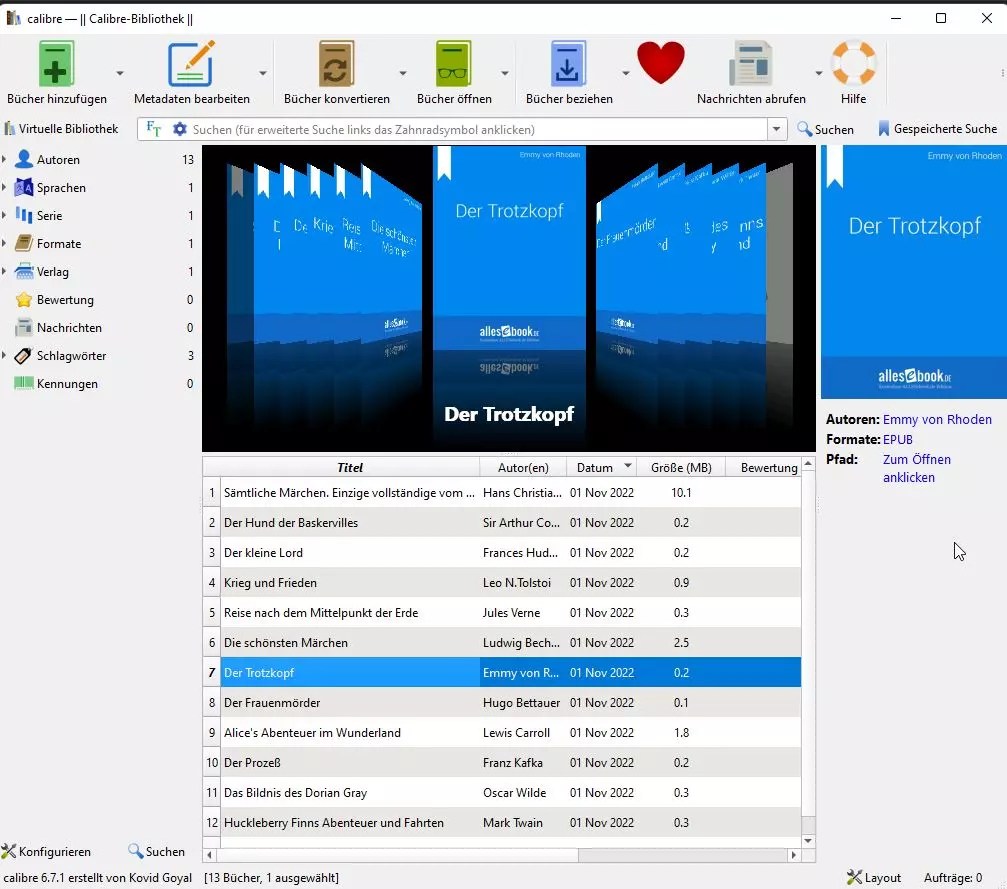The height and width of the screenshot is (889, 1007).
Task: Click the Bücher öffnen icon
Action: 455,63
